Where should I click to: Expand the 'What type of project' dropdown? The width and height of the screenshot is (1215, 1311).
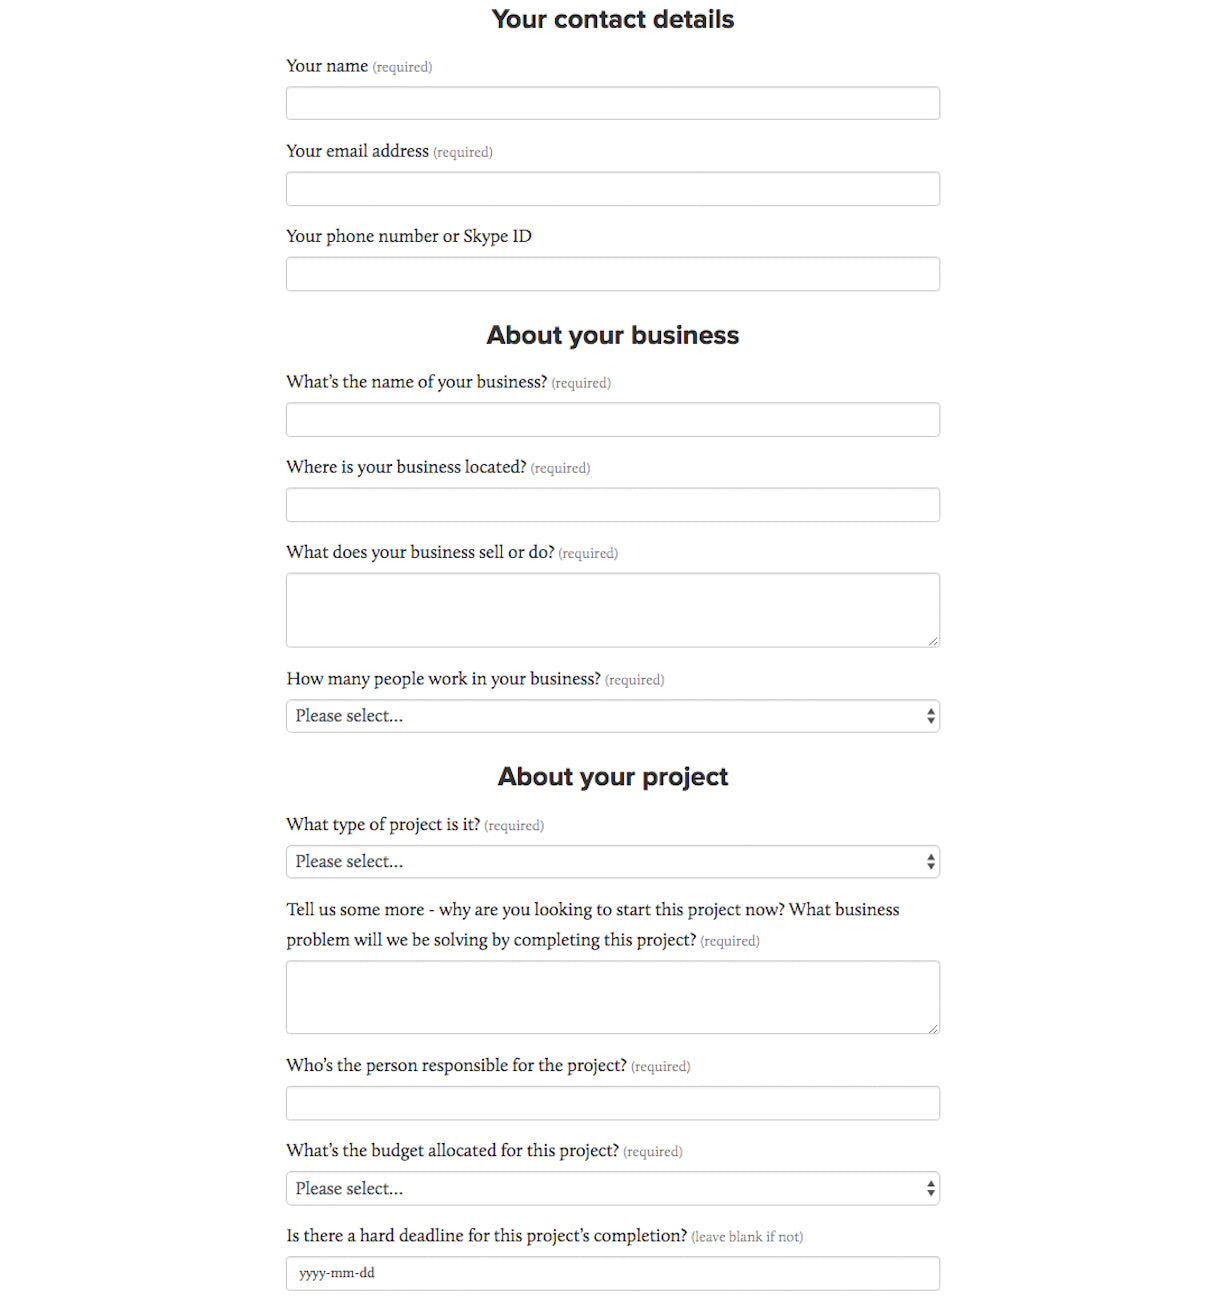click(x=612, y=862)
